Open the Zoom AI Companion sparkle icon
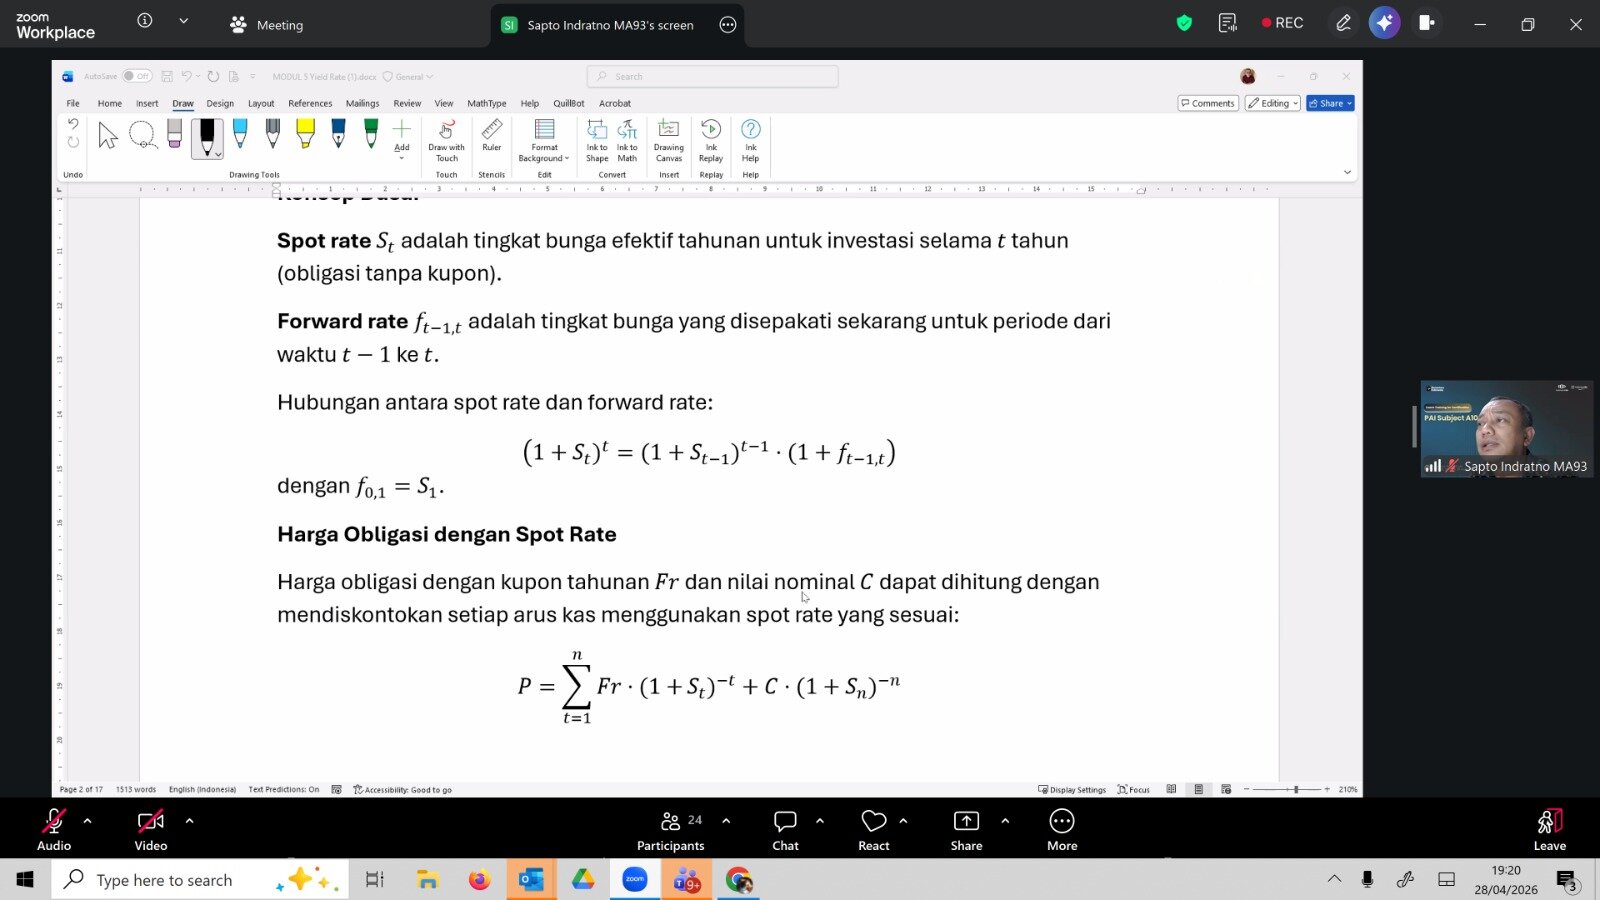The width and height of the screenshot is (1600, 900). click(1385, 23)
